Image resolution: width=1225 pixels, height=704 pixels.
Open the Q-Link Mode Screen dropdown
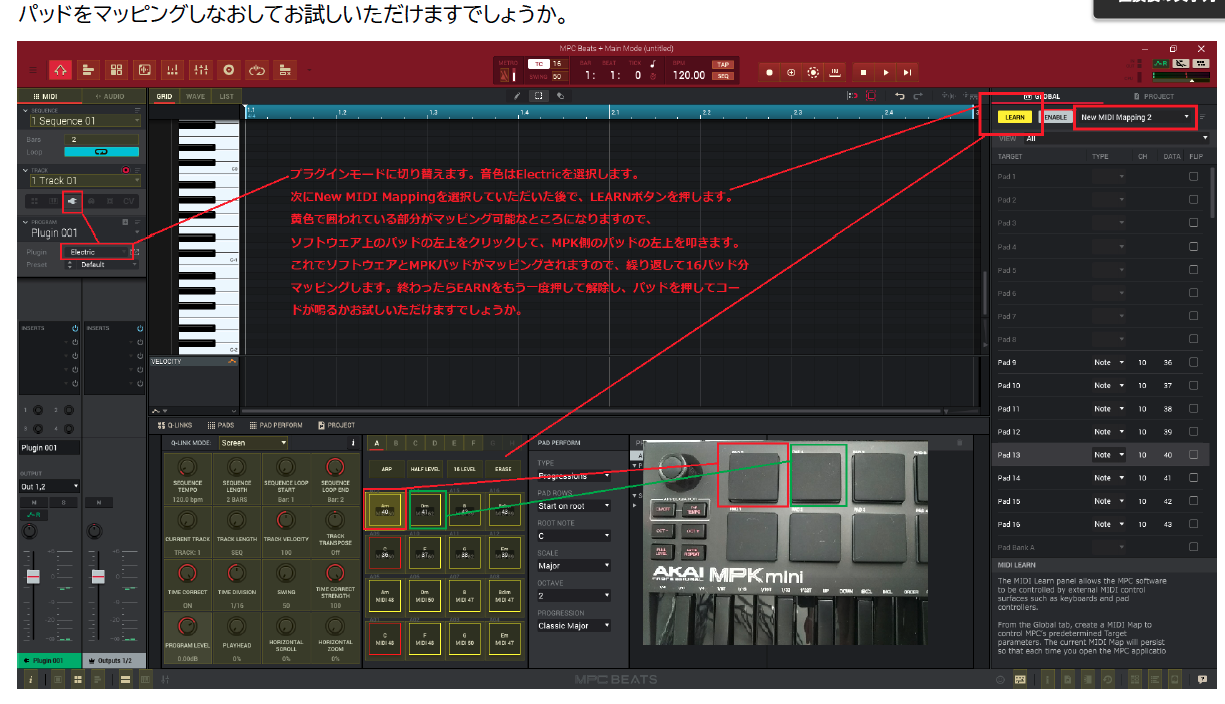pyautogui.click(x=253, y=442)
